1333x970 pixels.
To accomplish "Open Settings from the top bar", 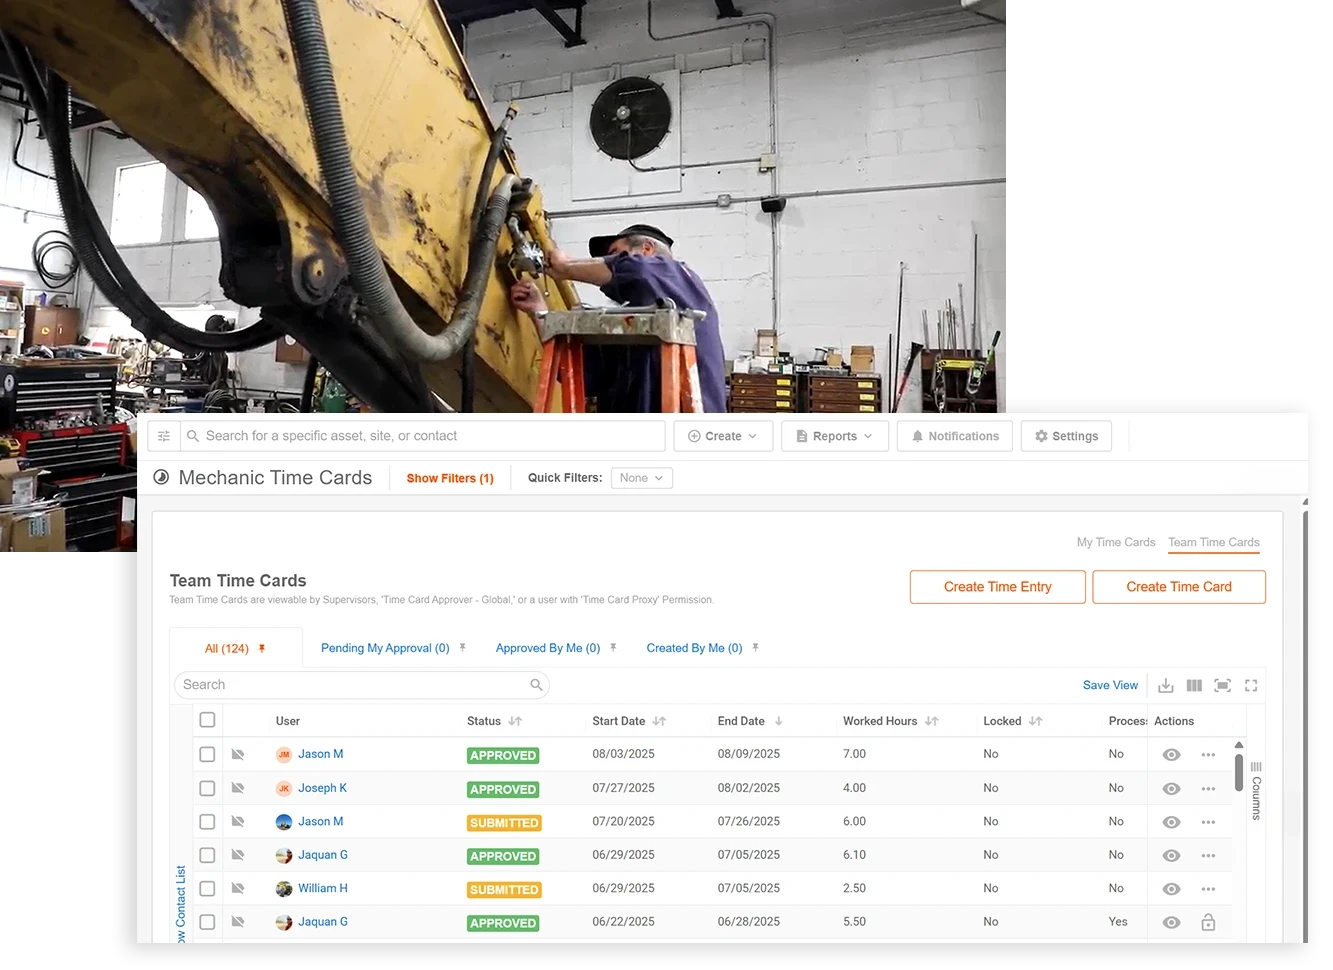I will tap(1066, 436).
